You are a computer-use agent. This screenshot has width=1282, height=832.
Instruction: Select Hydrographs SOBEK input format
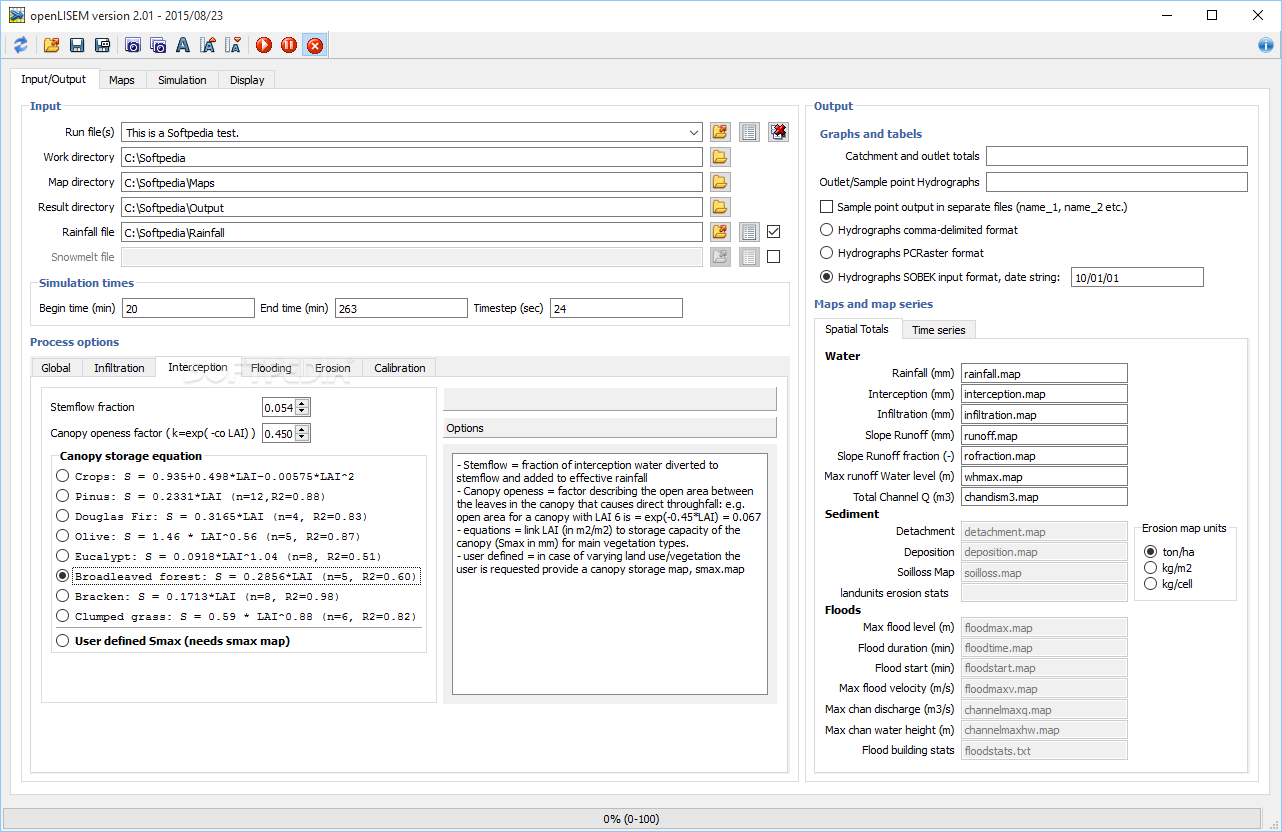pos(939,277)
